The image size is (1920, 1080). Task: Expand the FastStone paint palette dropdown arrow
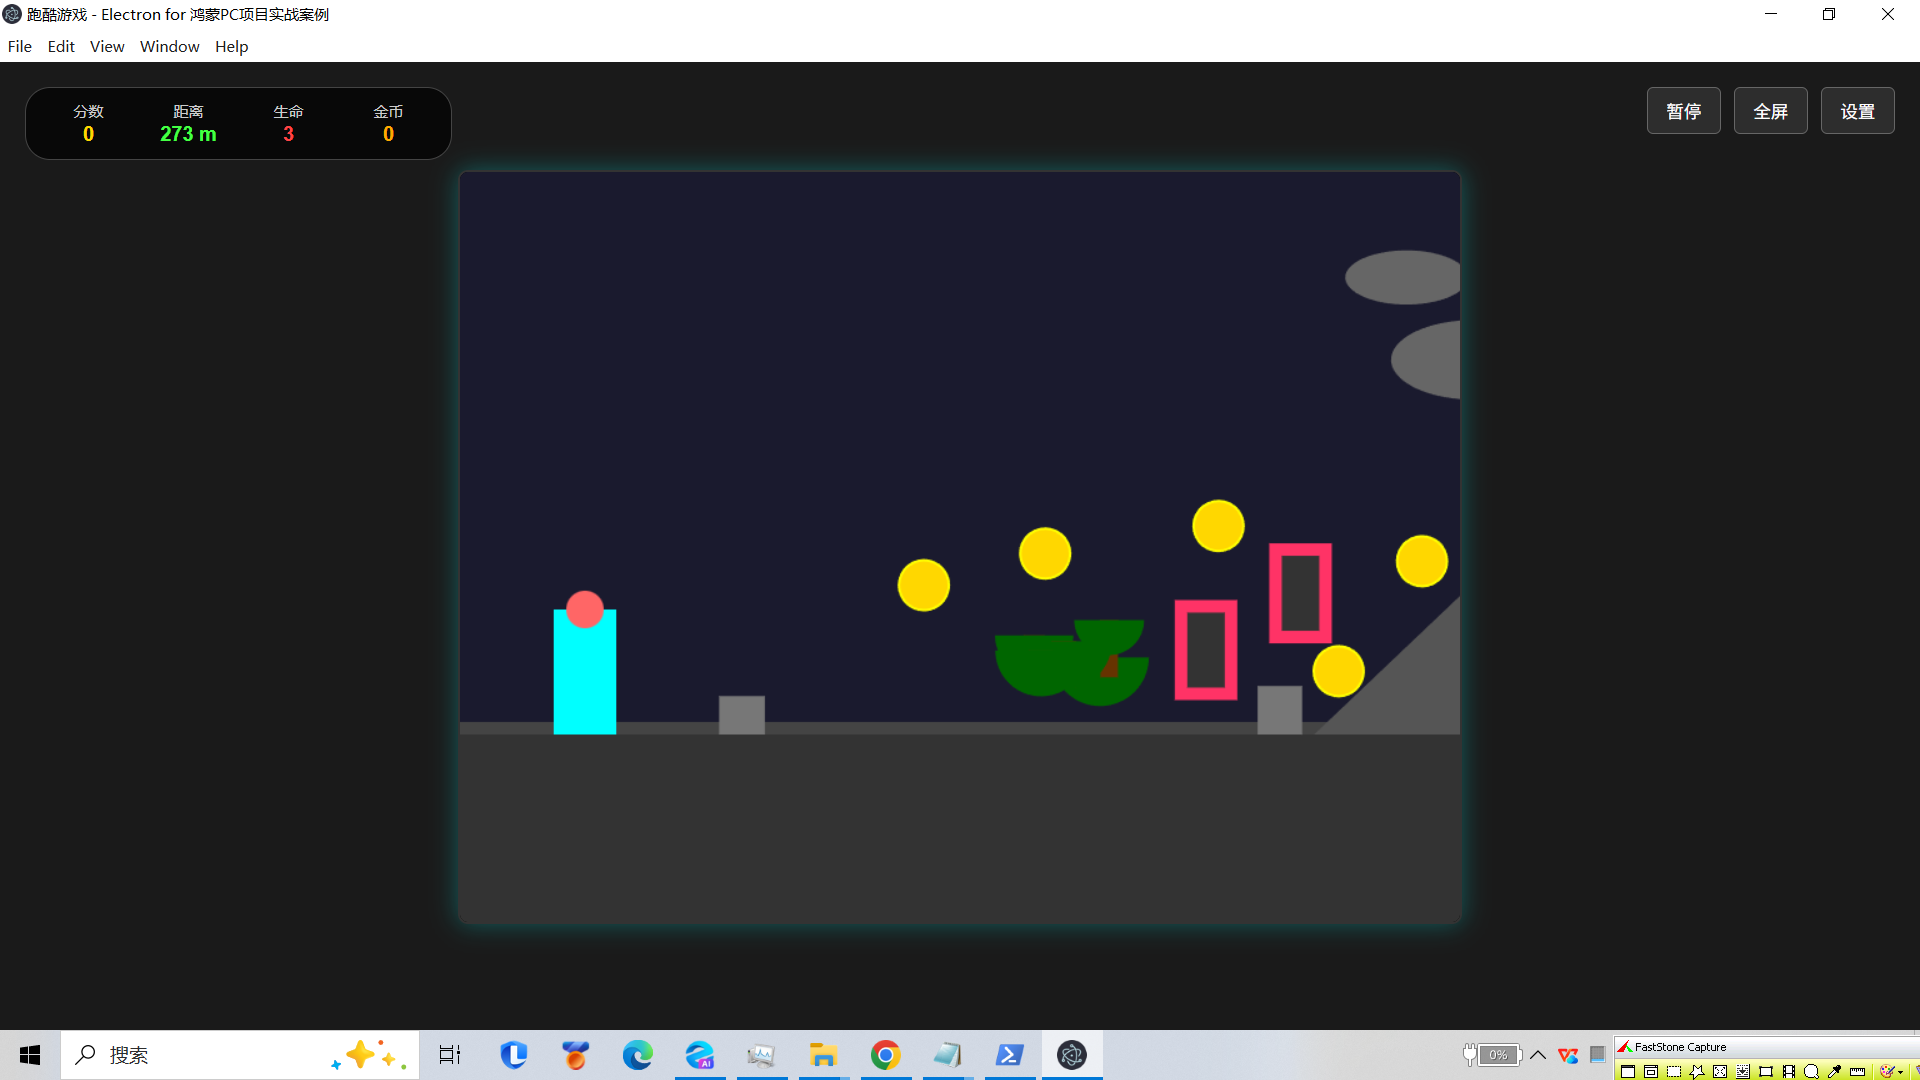point(1900,1072)
